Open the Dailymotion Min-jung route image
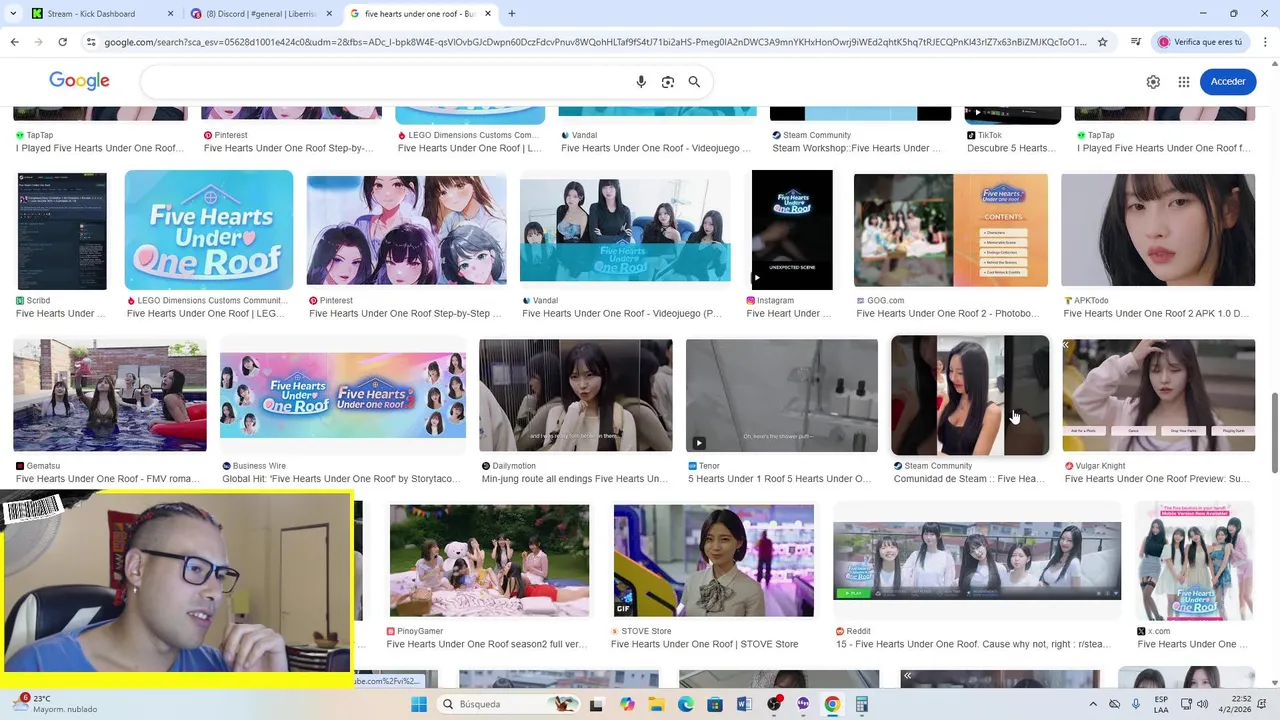This screenshot has height=720, width=1280. (x=576, y=395)
